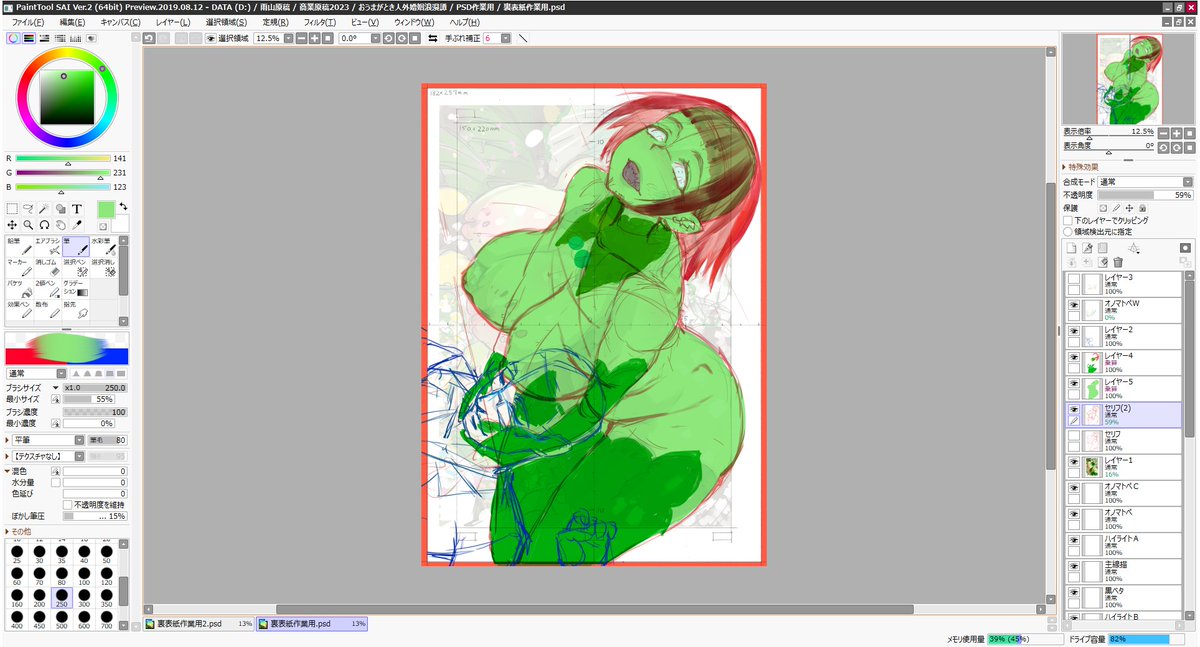Select the lasso selection tool
The width and height of the screenshot is (1200, 647).
tap(28, 209)
